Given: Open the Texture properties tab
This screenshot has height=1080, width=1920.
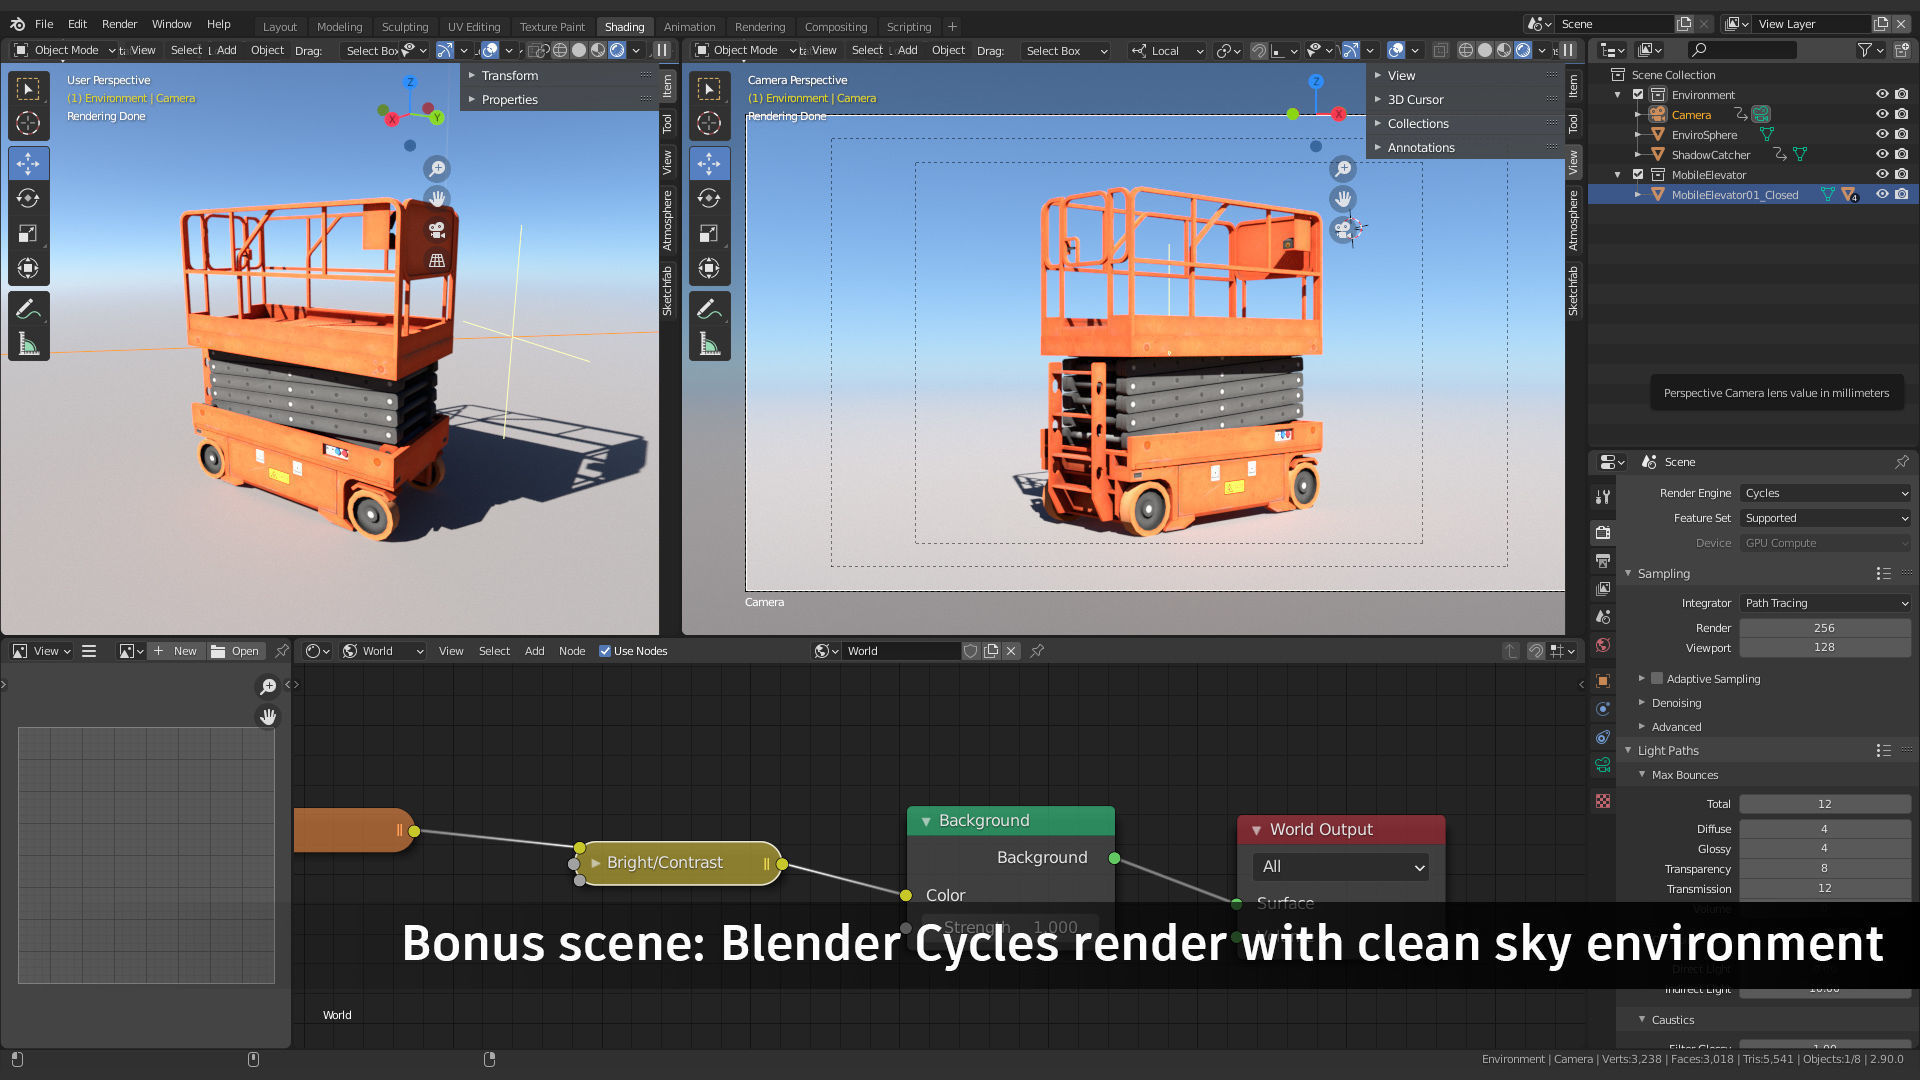Looking at the screenshot, I should [x=1603, y=801].
